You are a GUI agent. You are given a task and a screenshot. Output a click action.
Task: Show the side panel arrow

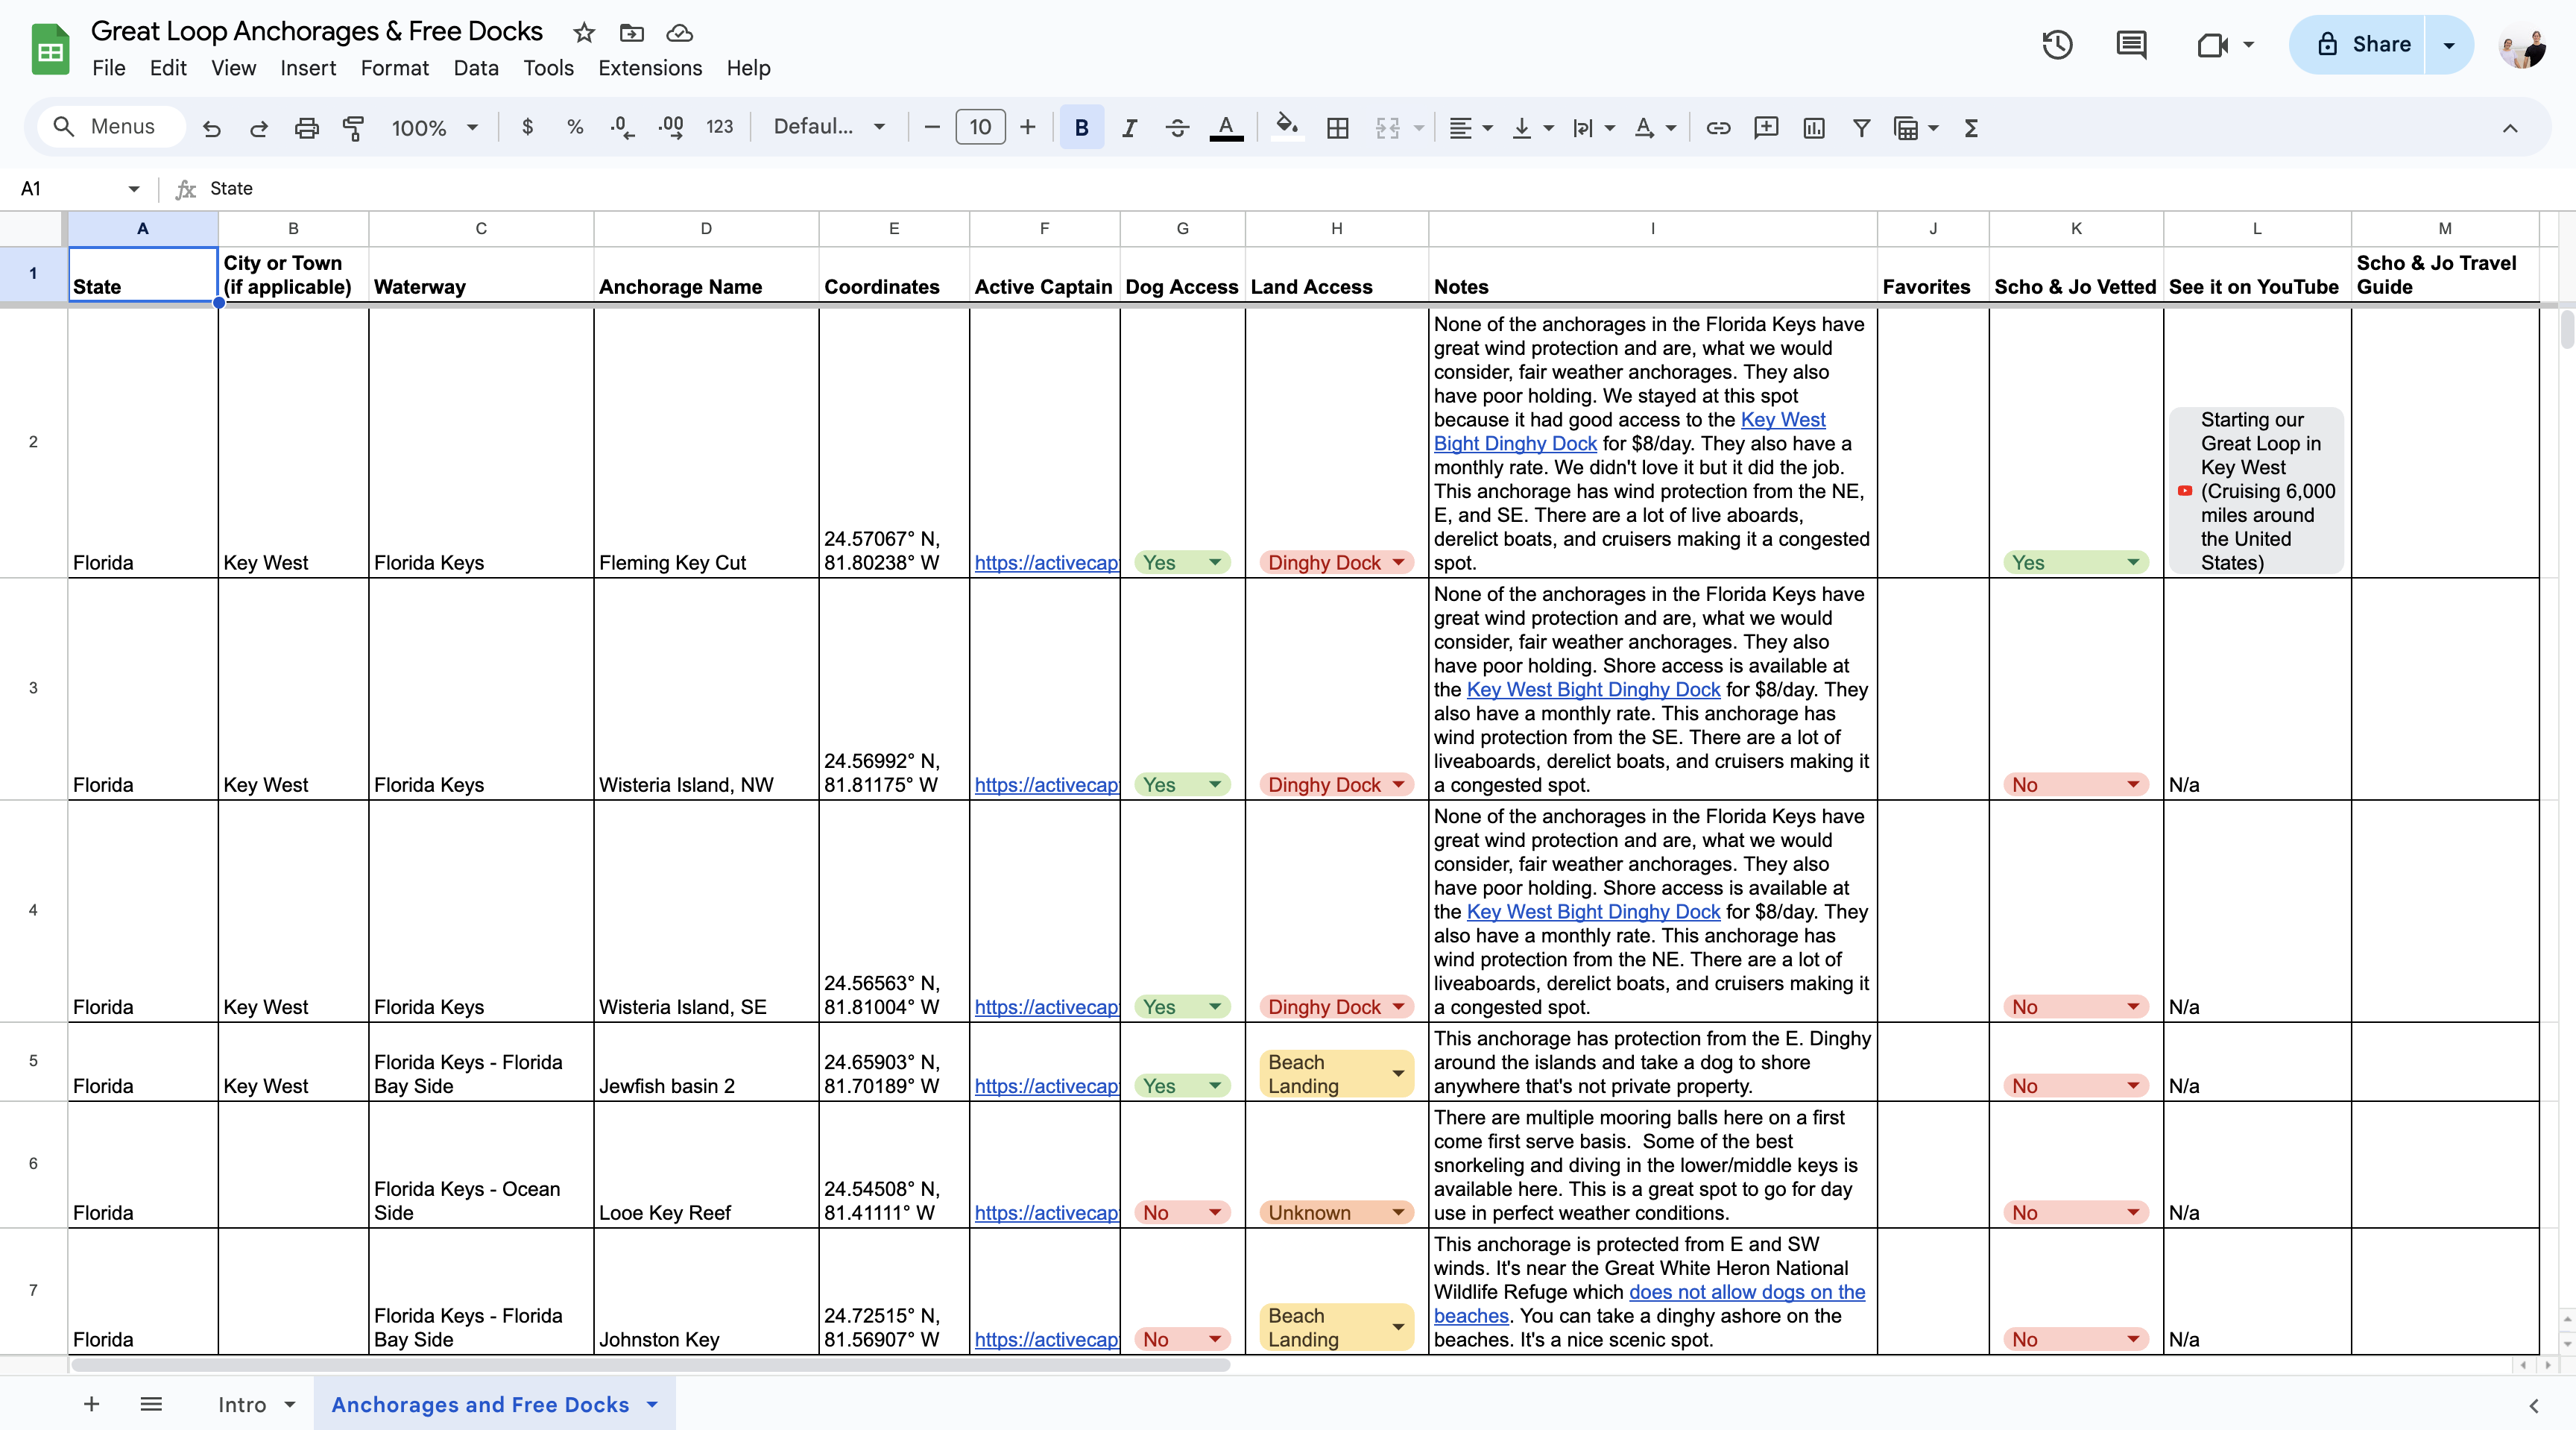[x=2534, y=1405]
